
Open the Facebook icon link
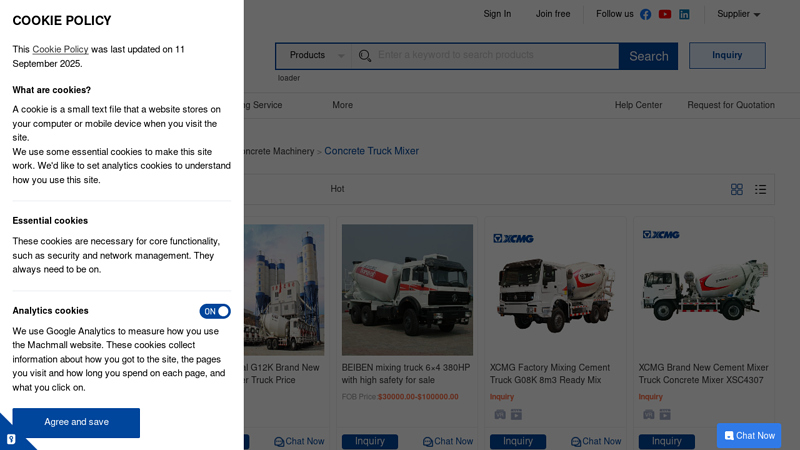646,14
